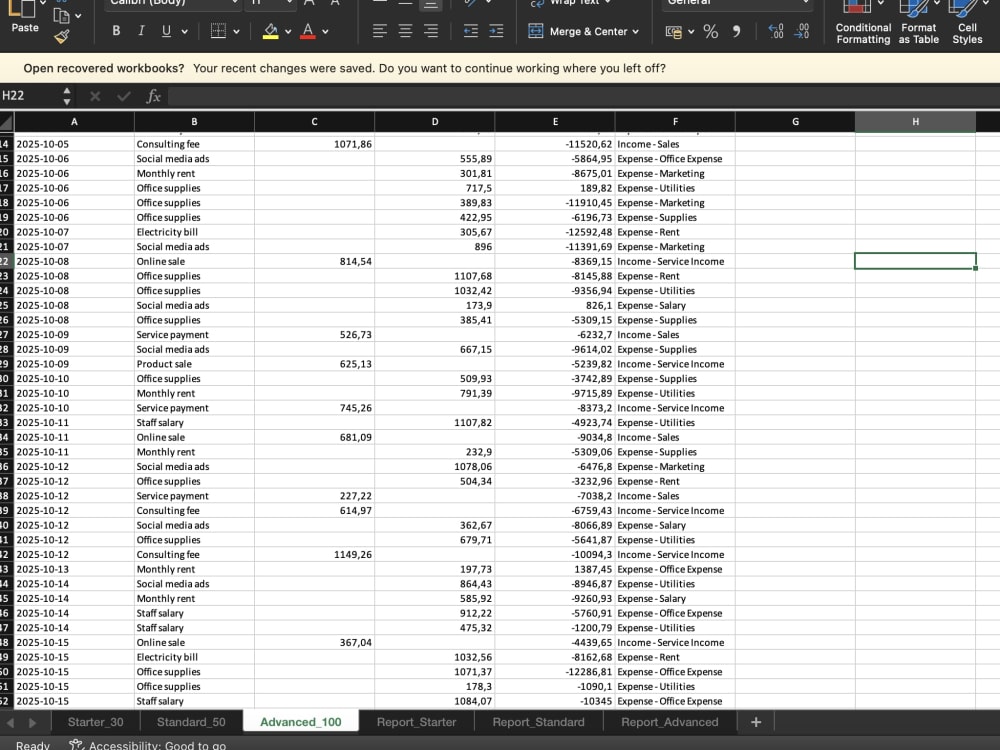Image resolution: width=1000 pixels, height=750 pixels.
Task: Open the font color dropdown arrow
Action: (325, 31)
